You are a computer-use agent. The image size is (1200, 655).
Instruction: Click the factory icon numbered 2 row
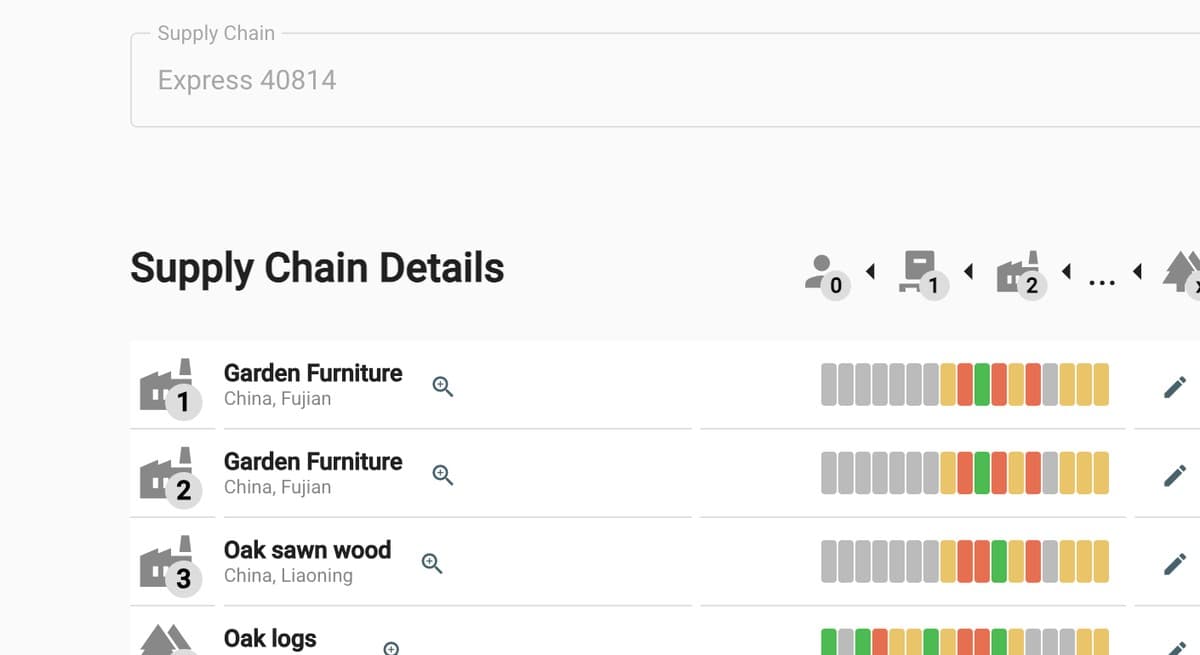pos(166,475)
